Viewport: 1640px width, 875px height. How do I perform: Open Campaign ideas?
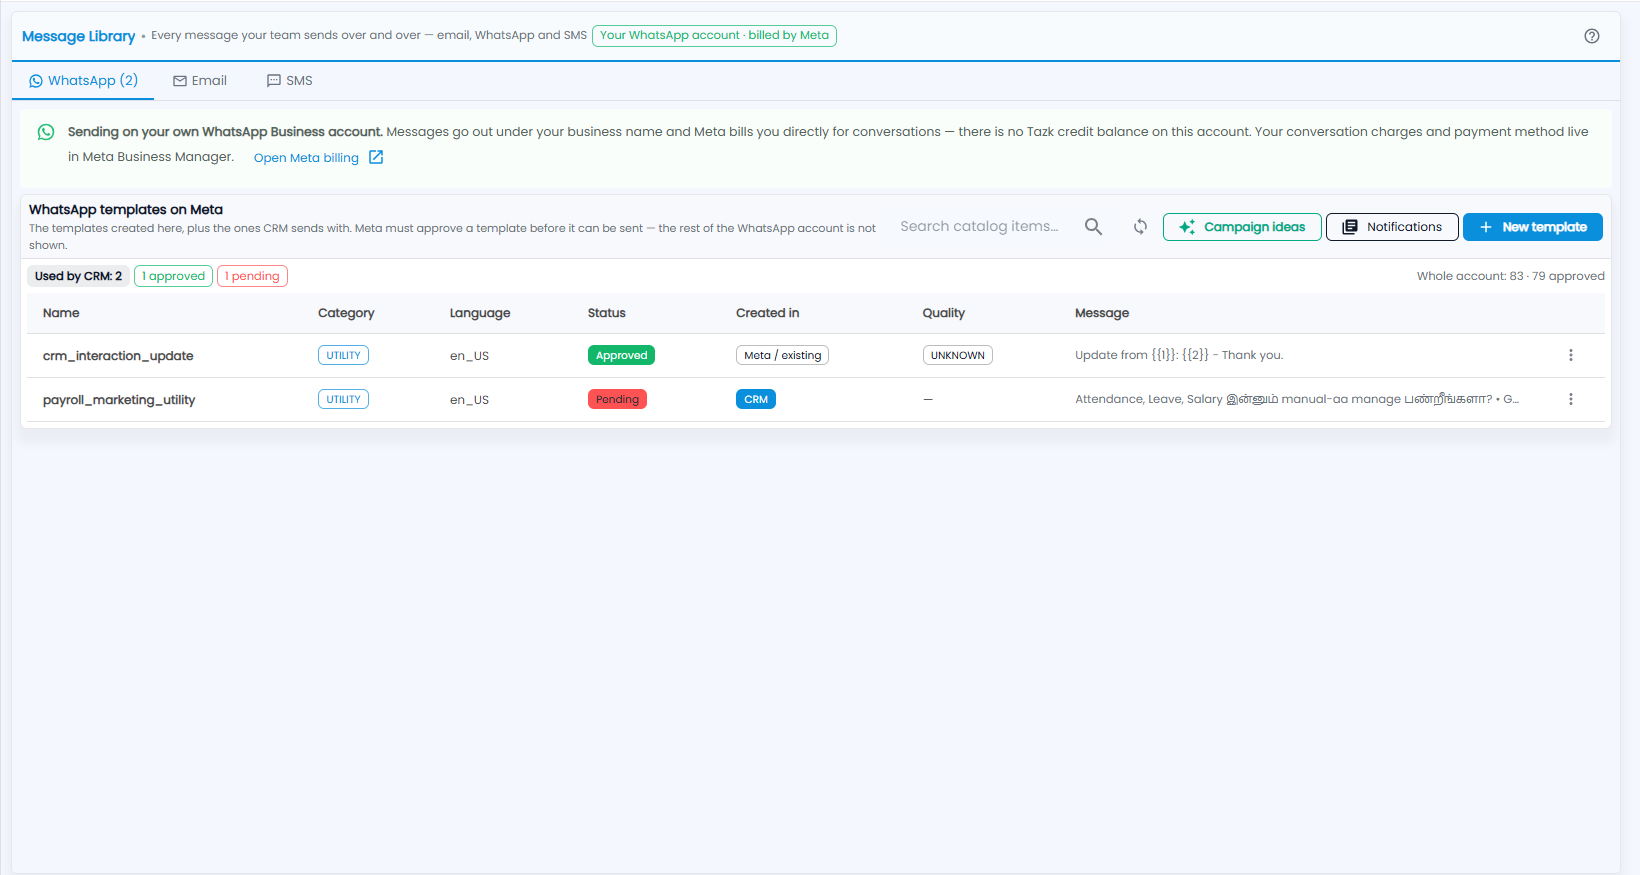tap(1242, 227)
